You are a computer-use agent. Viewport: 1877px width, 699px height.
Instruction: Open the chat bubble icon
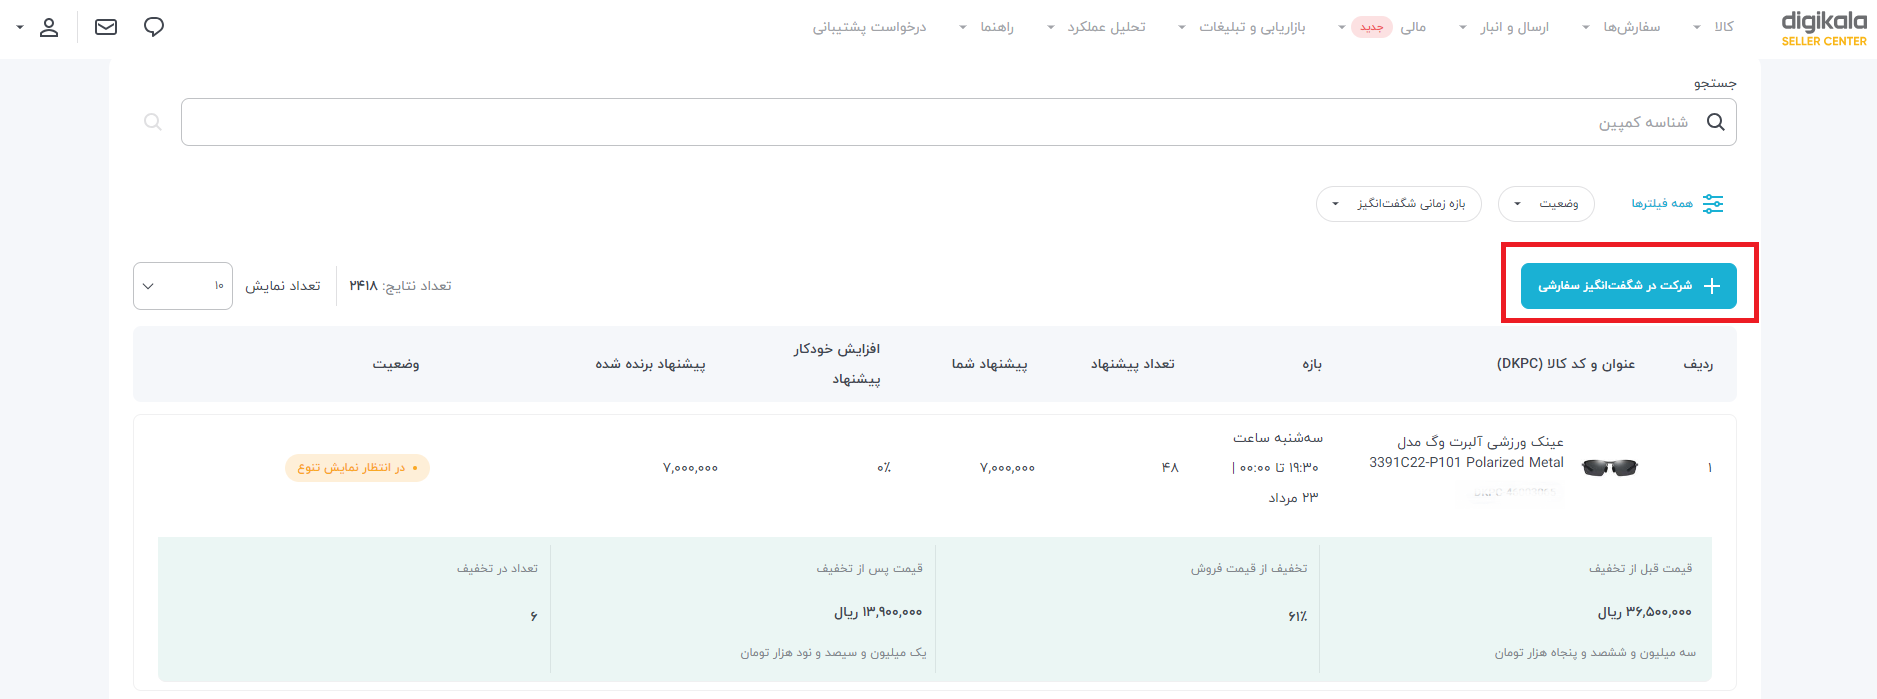(154, 27)
